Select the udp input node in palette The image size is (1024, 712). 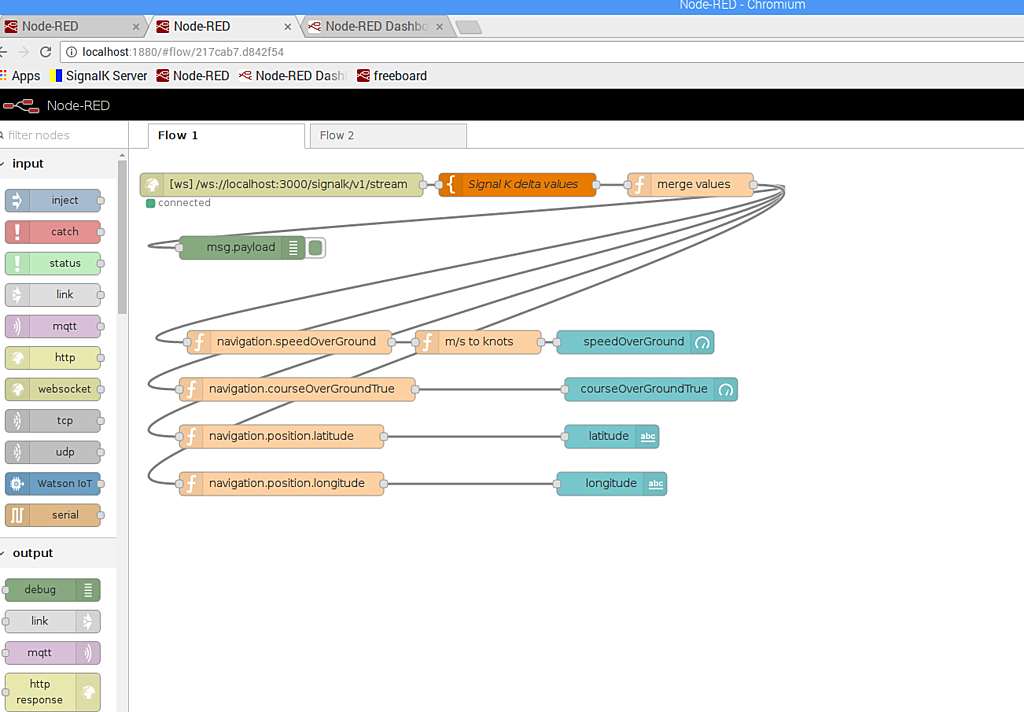click(53, 452)
